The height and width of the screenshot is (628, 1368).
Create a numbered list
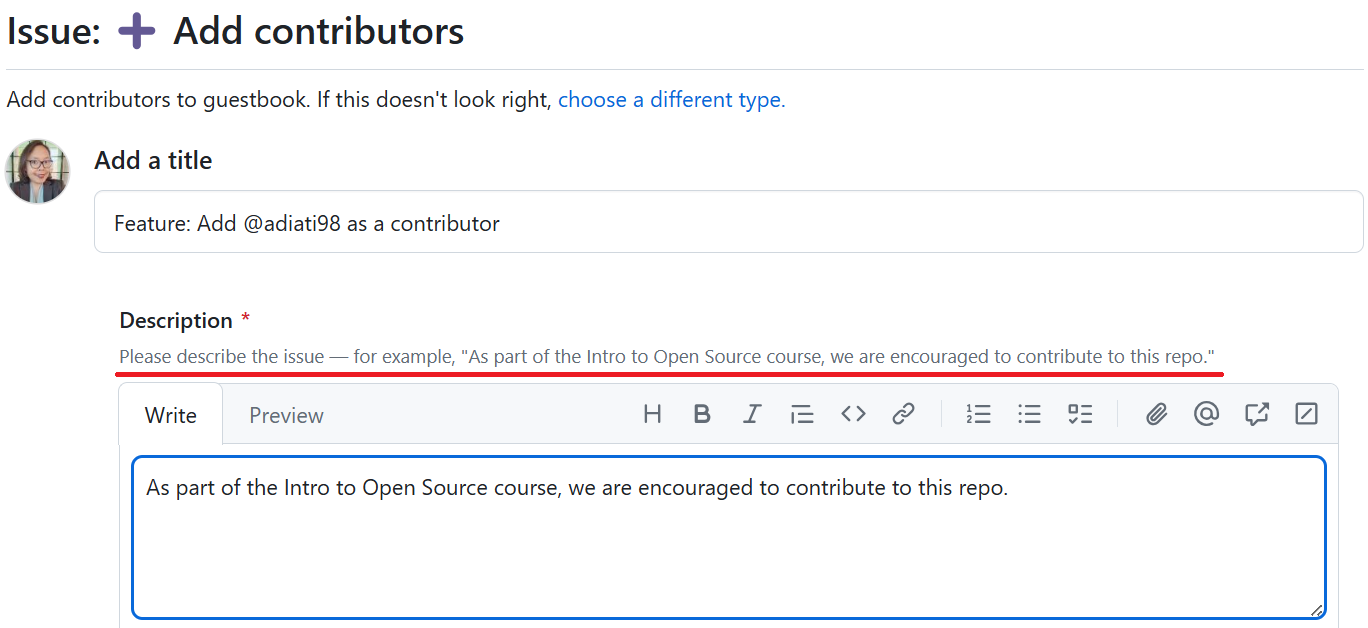(x=978, y=413)
